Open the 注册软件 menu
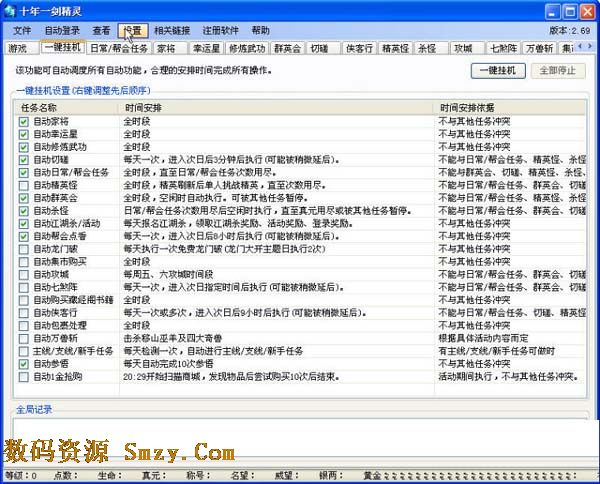 [220, 31]
